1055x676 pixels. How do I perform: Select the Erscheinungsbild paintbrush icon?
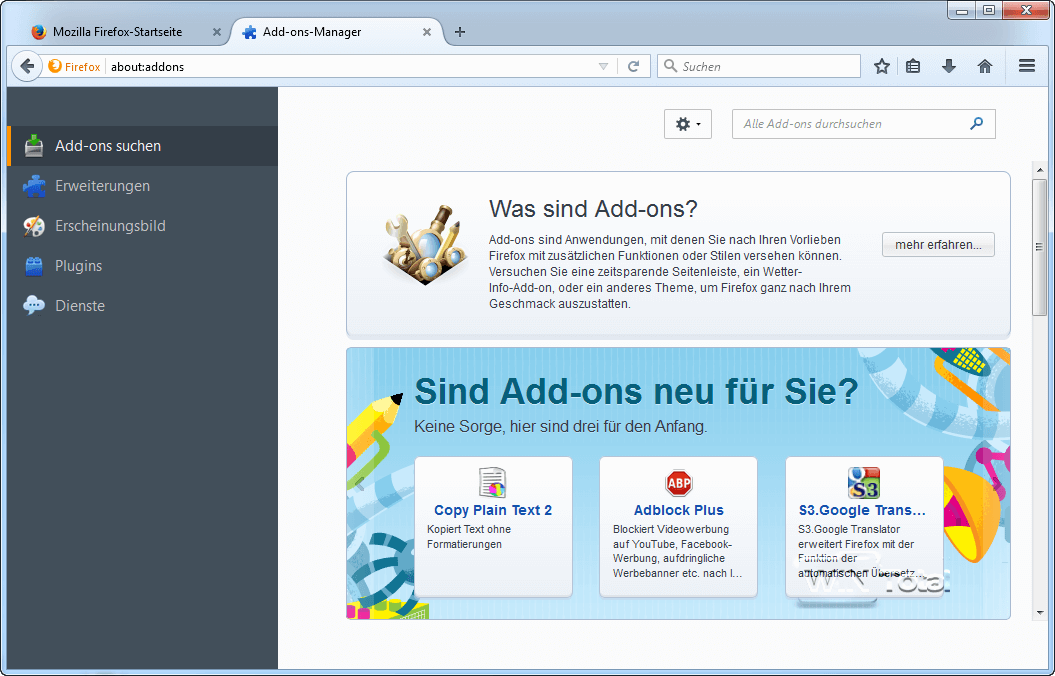click(x=34, y=226)
